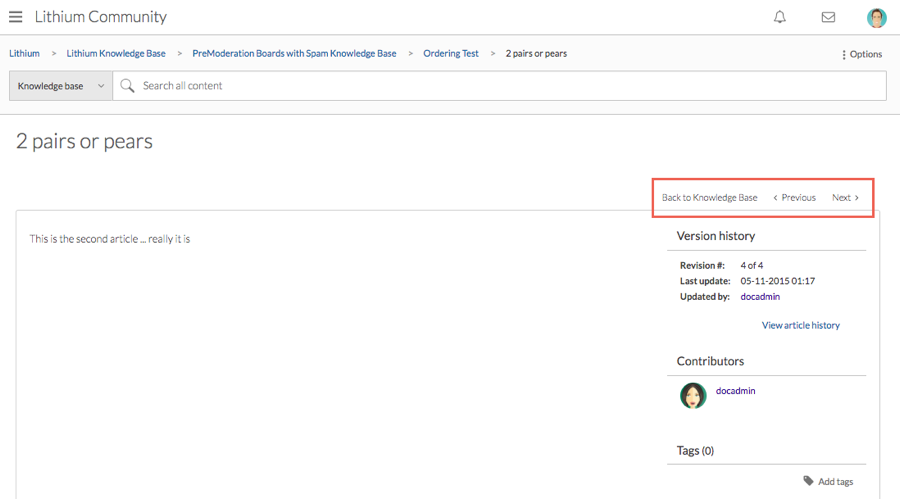Open the notifications bell

[x=779, y=17]
